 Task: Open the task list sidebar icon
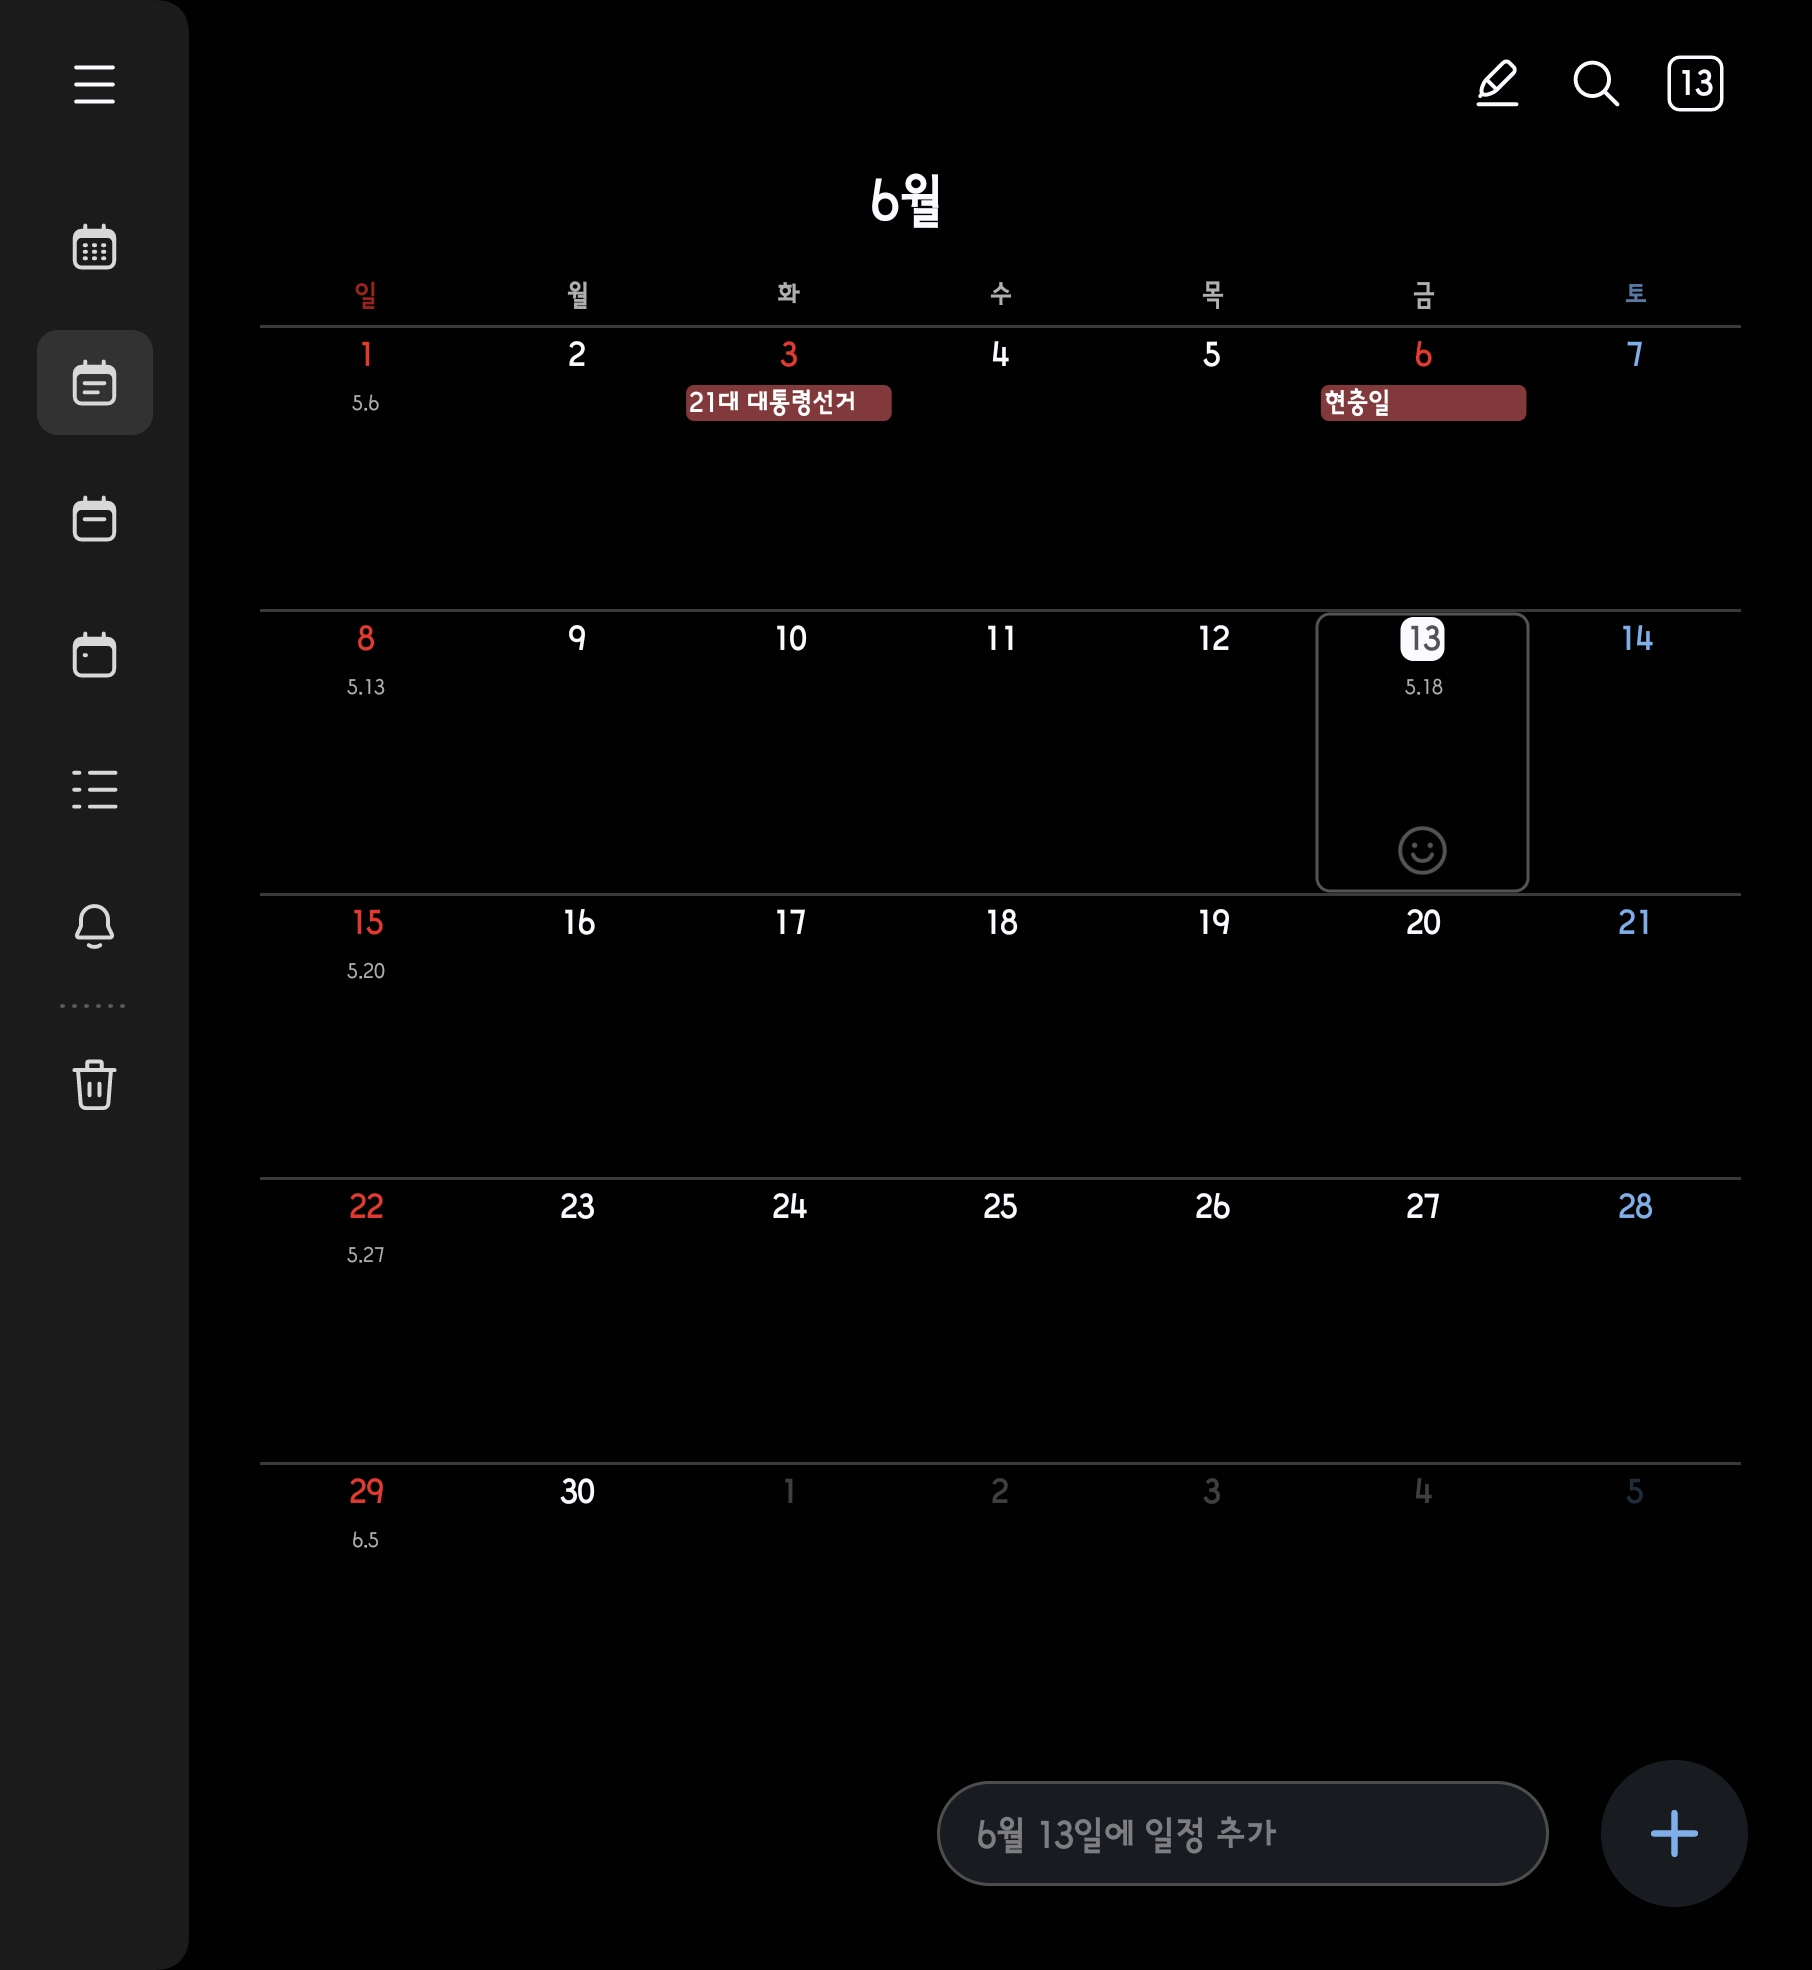[94, 790]
